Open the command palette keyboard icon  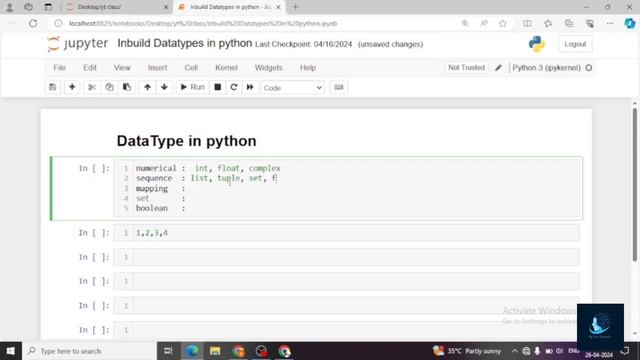(x=339, y=87)
